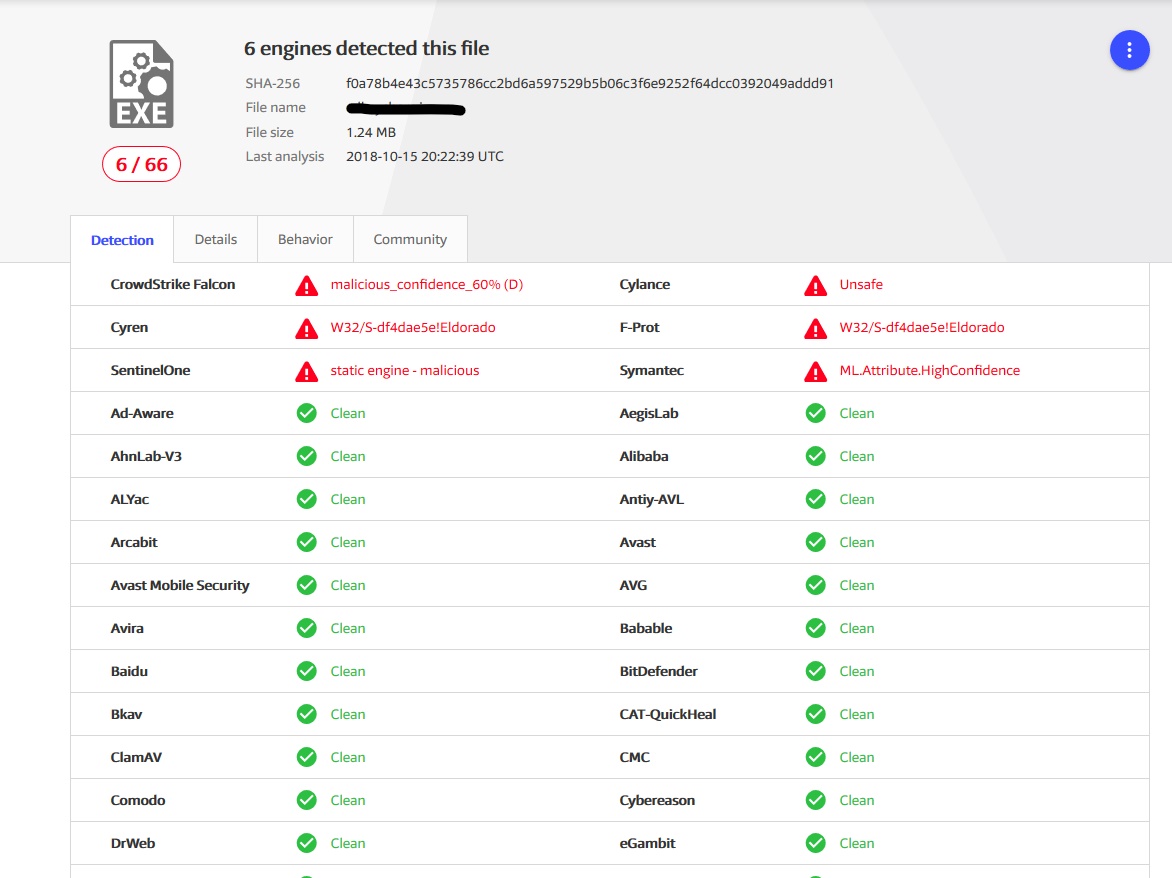Click the F-Prot red warning icon
The width and height of the screenshot is (1172, 878).
(815, 329)
